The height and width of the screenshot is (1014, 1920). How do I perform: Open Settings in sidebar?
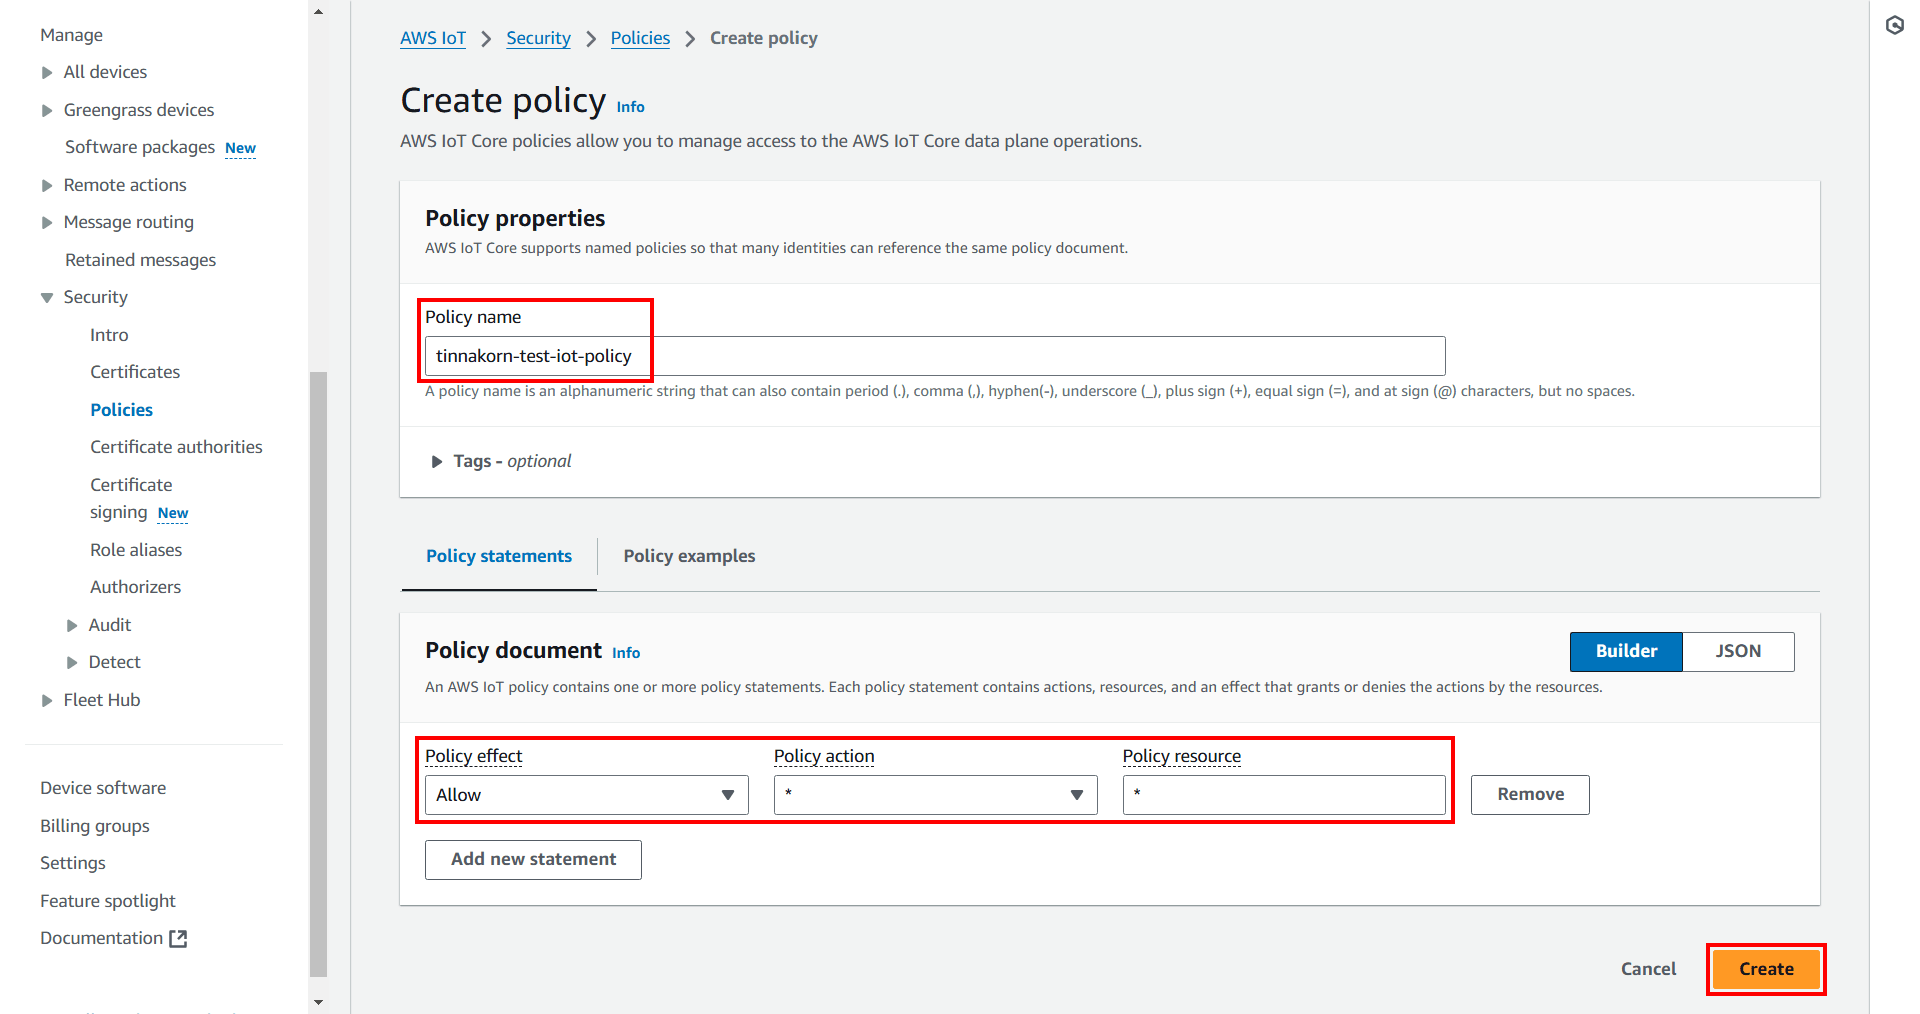click(x=73, y=863)
